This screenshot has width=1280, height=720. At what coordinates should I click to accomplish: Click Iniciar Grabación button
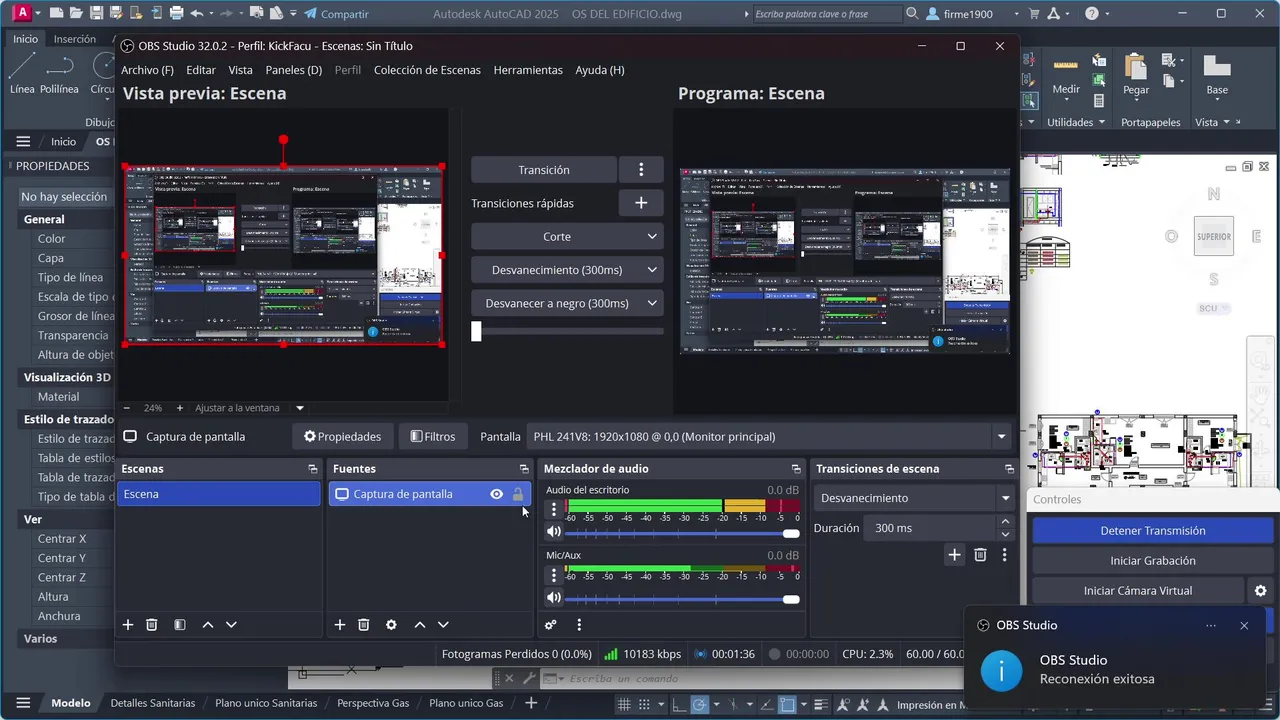coord(1152,561)
